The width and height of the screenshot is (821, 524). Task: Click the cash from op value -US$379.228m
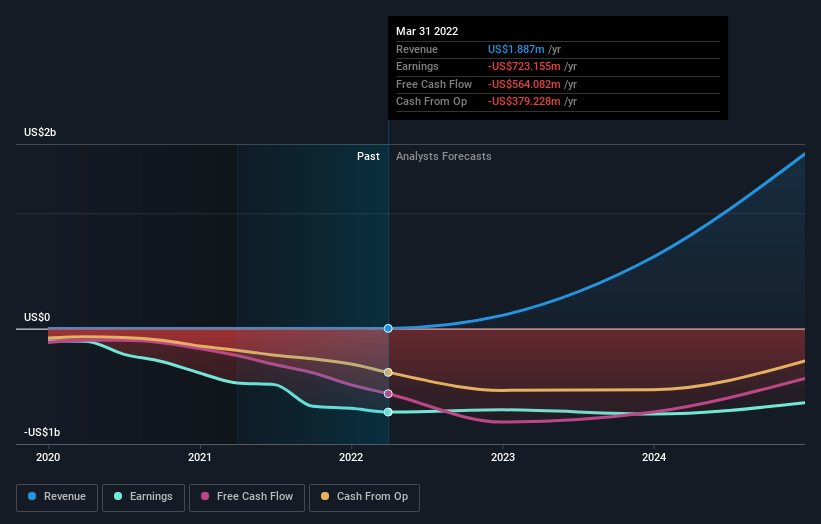click(524, 102)
